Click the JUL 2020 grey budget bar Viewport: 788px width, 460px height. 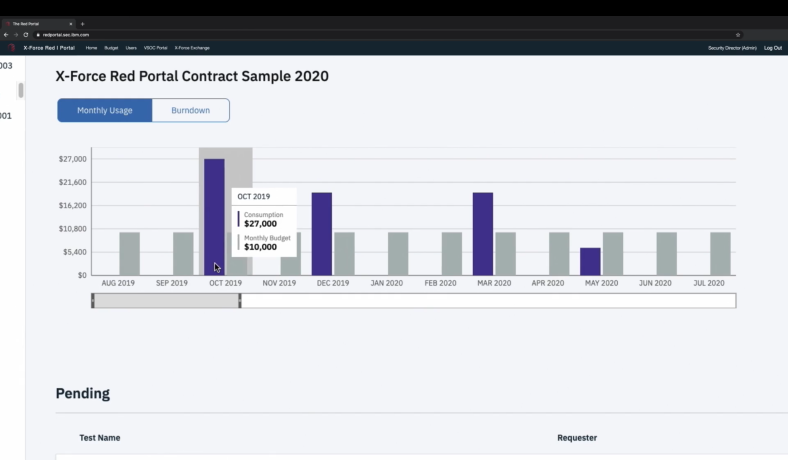[x=720, y=253]
